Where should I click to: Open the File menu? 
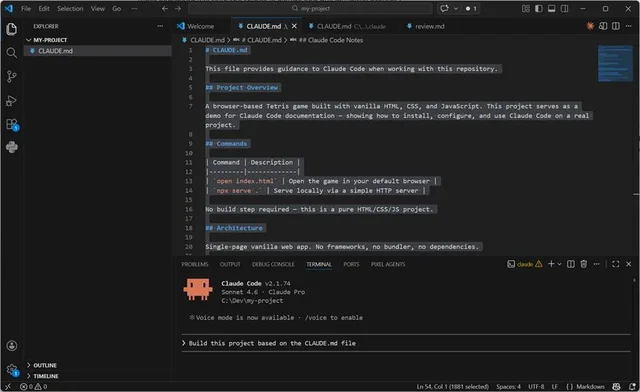click(x=26, y=9)
